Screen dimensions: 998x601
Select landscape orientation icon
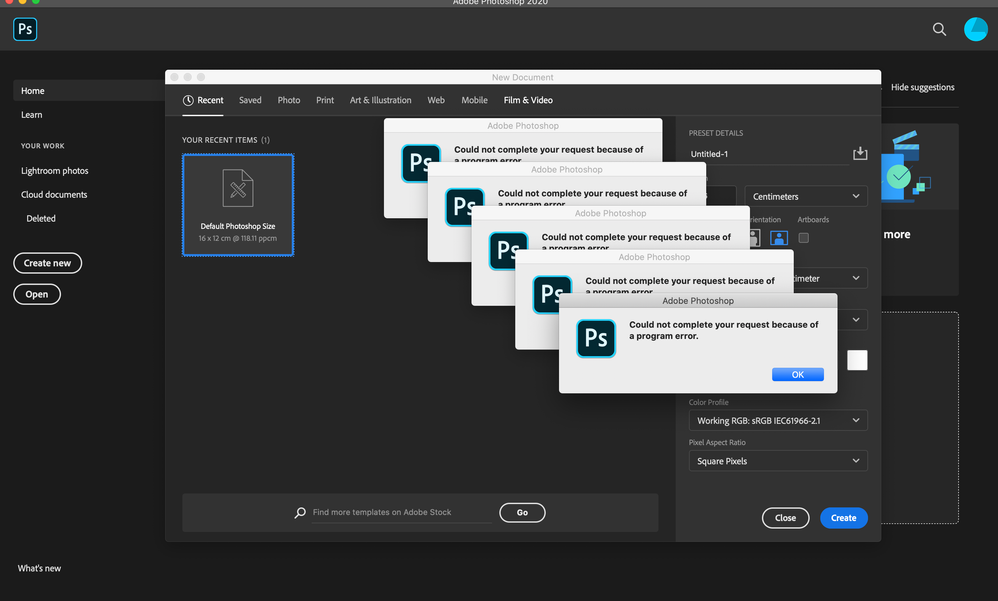click(779, 238)
